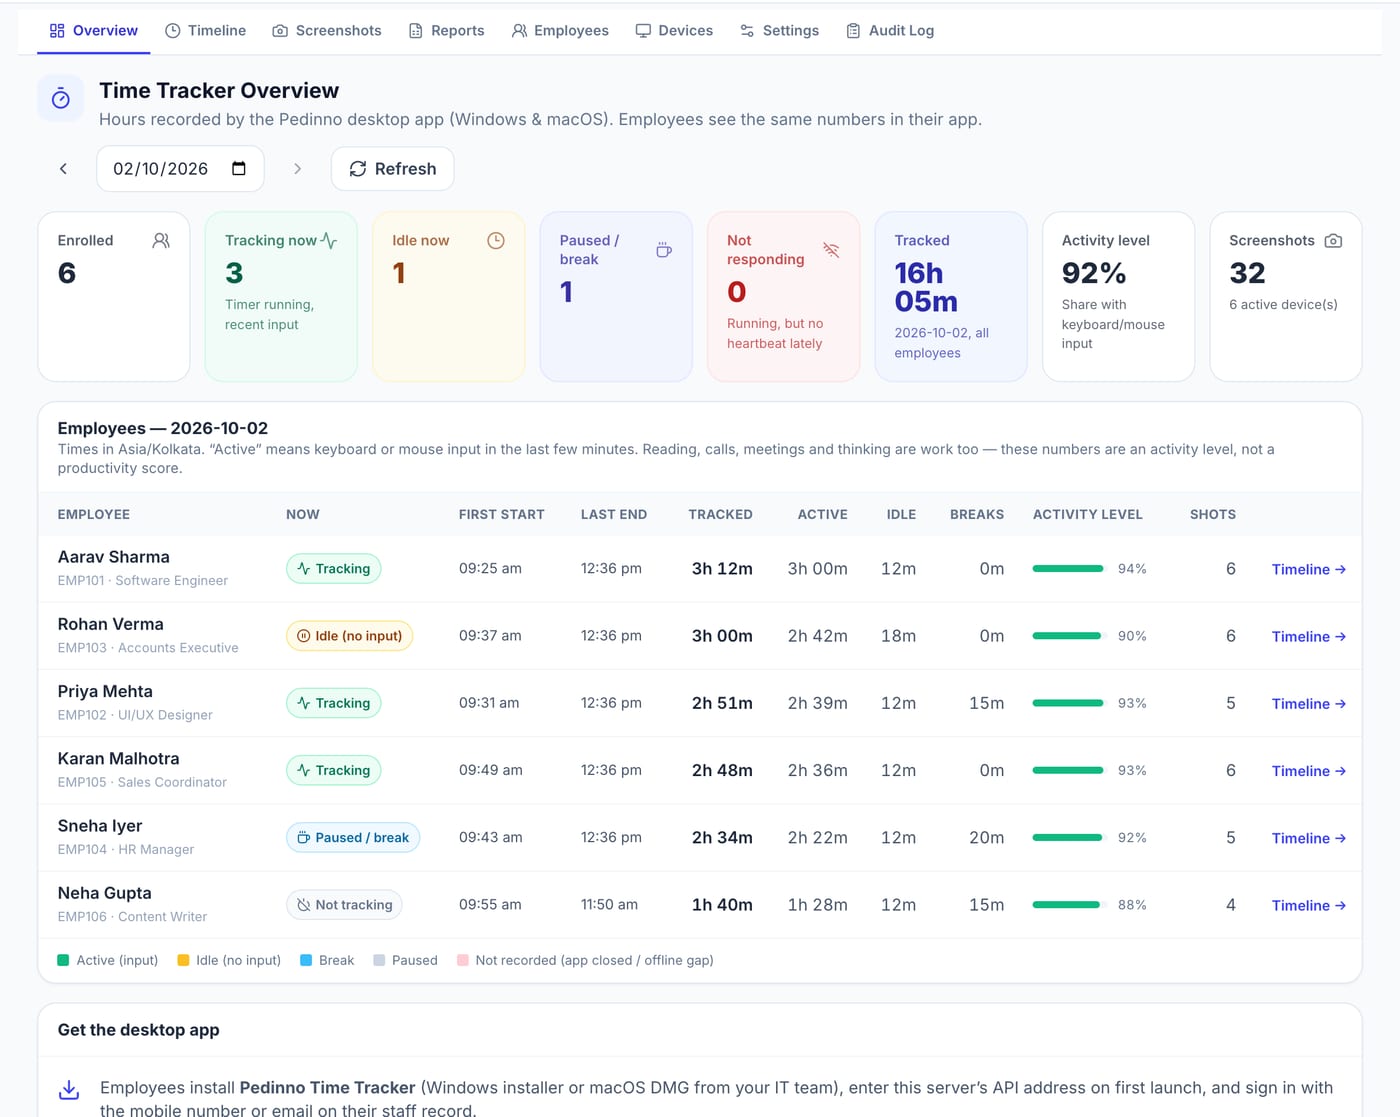The height and width of the screenshot is (1117, 1400).
Task: Open the Overview tab
Action: tap(94, 31)
